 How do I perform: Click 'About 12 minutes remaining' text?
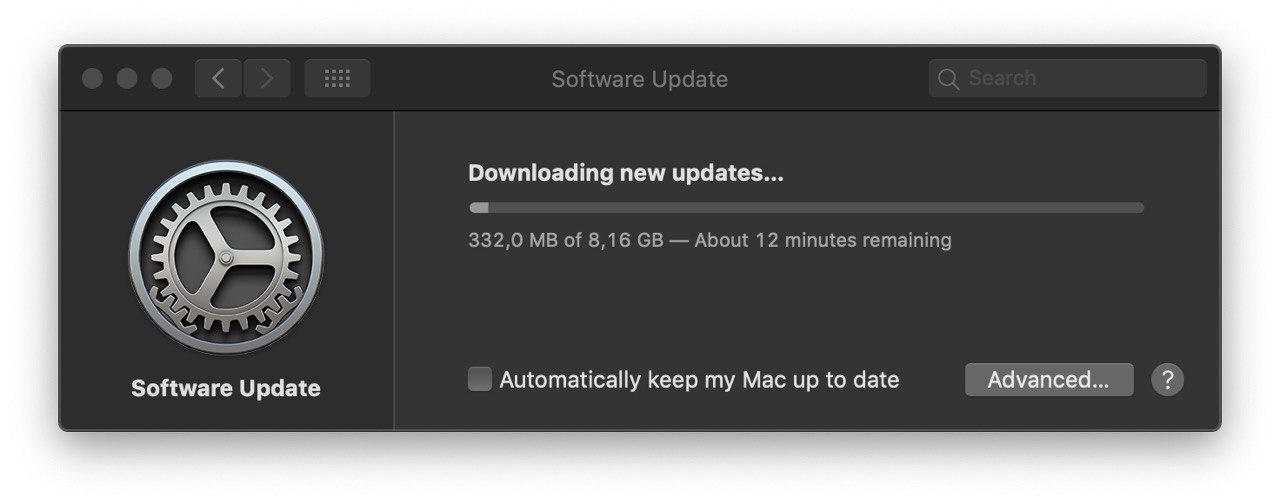tap(823, 240)
